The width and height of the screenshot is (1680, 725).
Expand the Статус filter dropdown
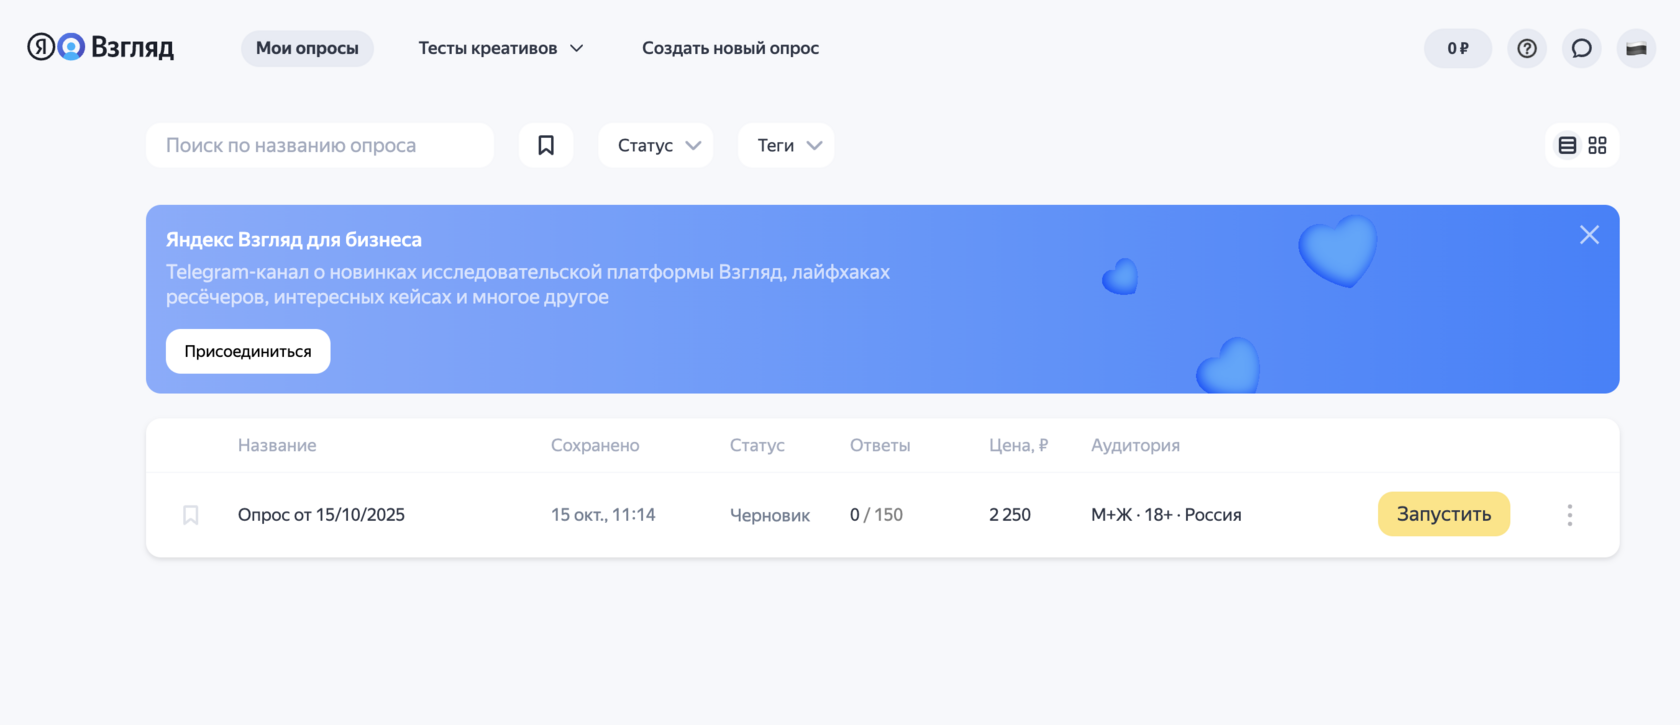[x=656, y=145]
